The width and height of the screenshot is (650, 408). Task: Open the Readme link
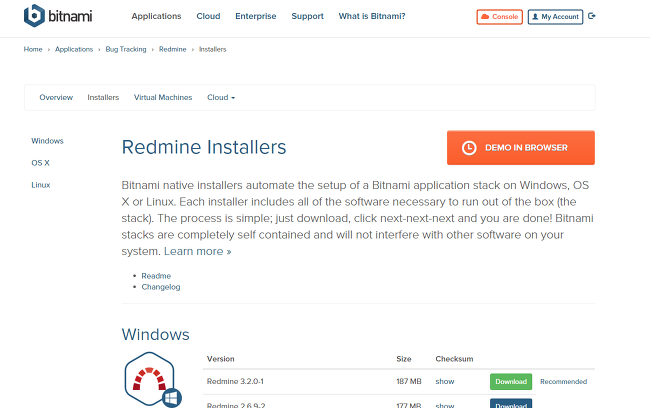tap(156, 276)
